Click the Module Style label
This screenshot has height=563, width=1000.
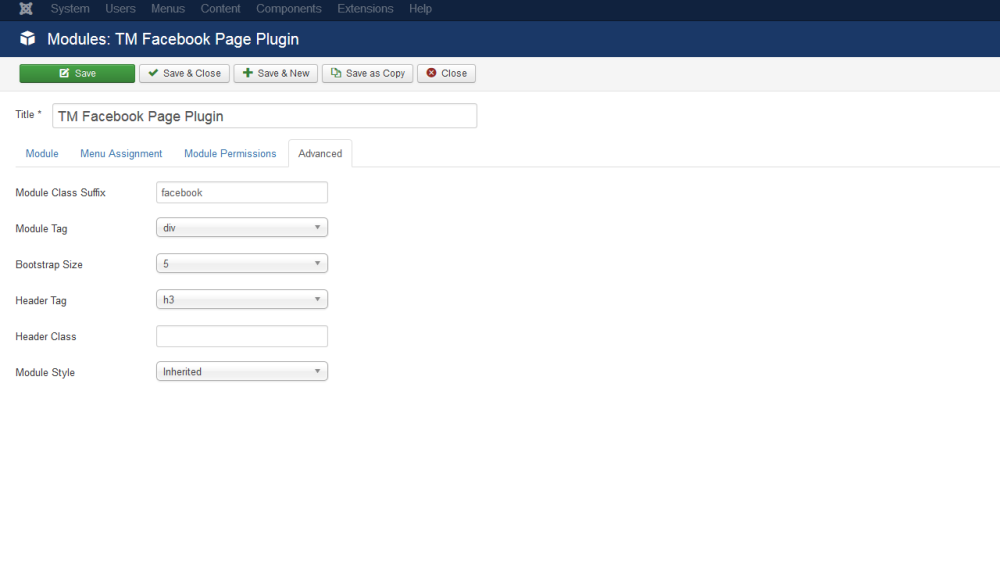click(45, 372)
